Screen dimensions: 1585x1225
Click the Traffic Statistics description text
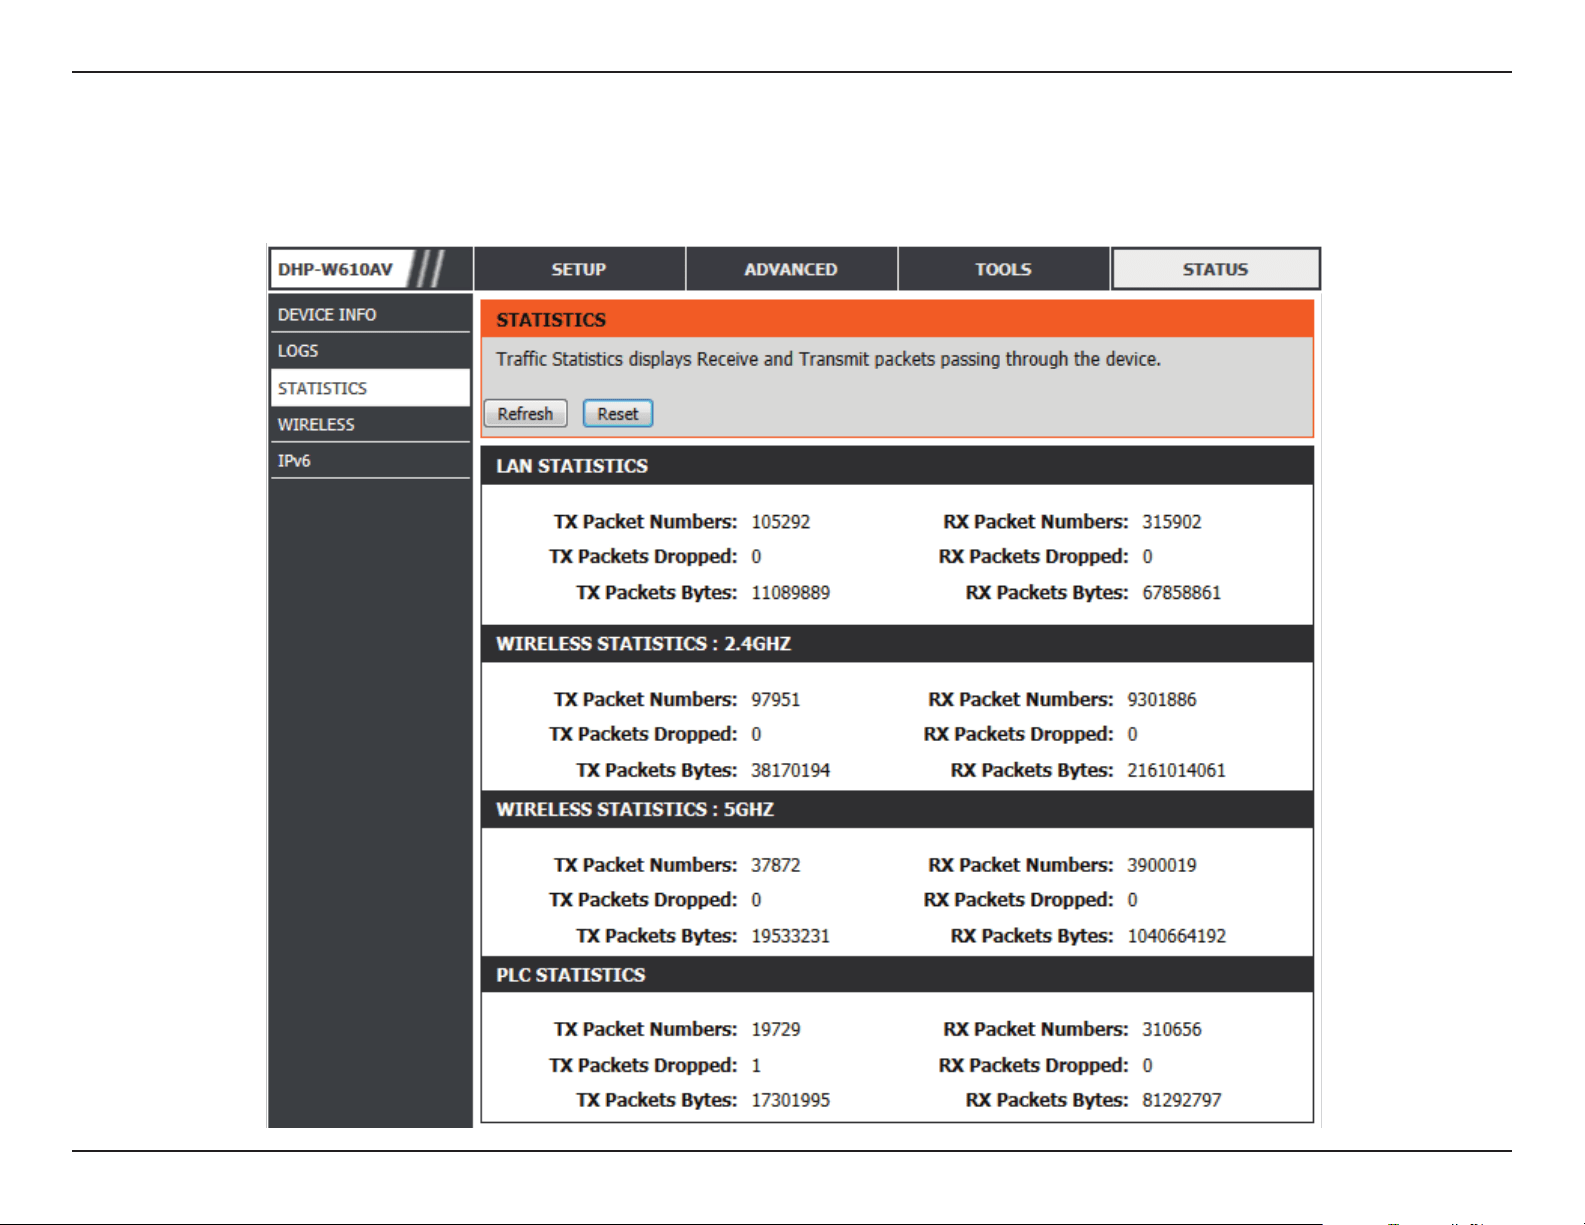tap(828, 359)
